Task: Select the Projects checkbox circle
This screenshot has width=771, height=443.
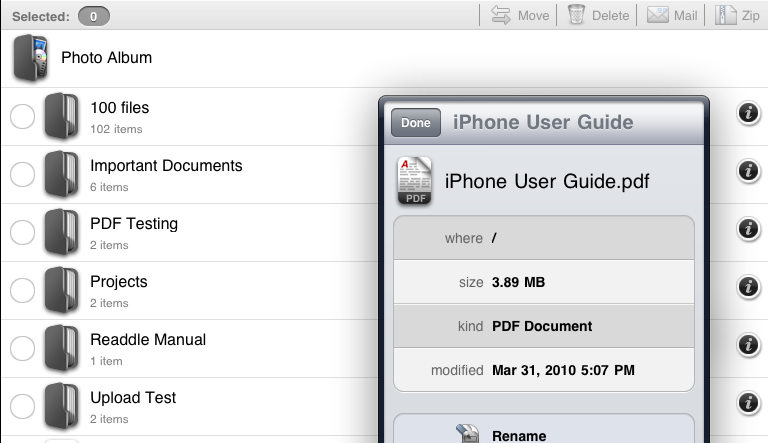Action: pos(23,291)
